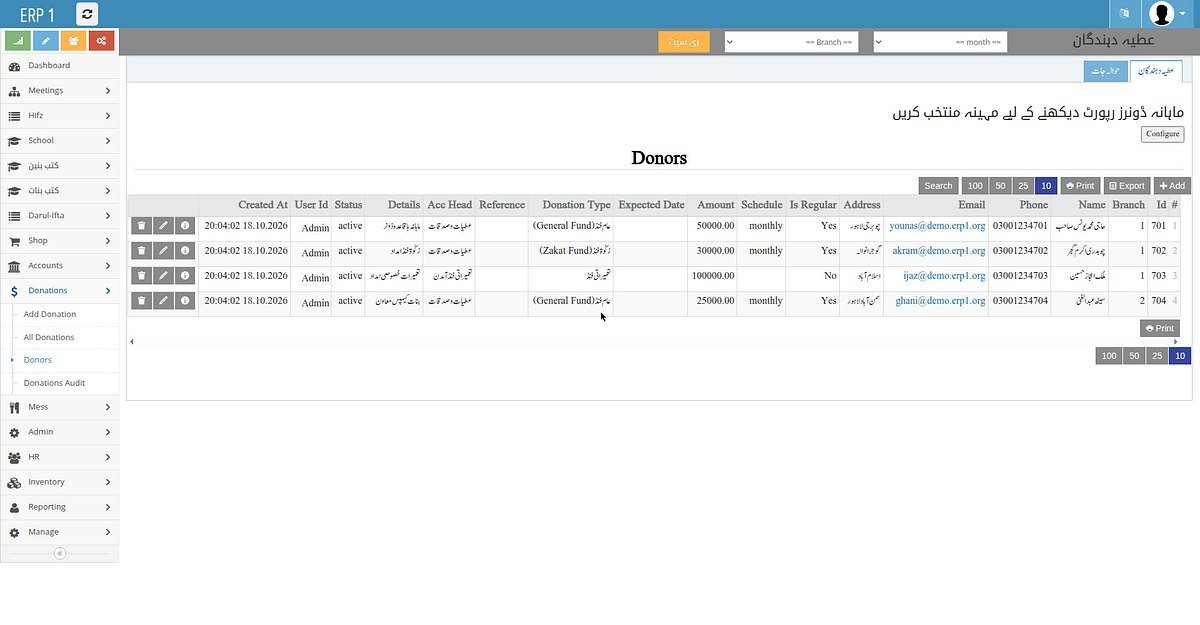Click the Export button

tap(1126, 186)
